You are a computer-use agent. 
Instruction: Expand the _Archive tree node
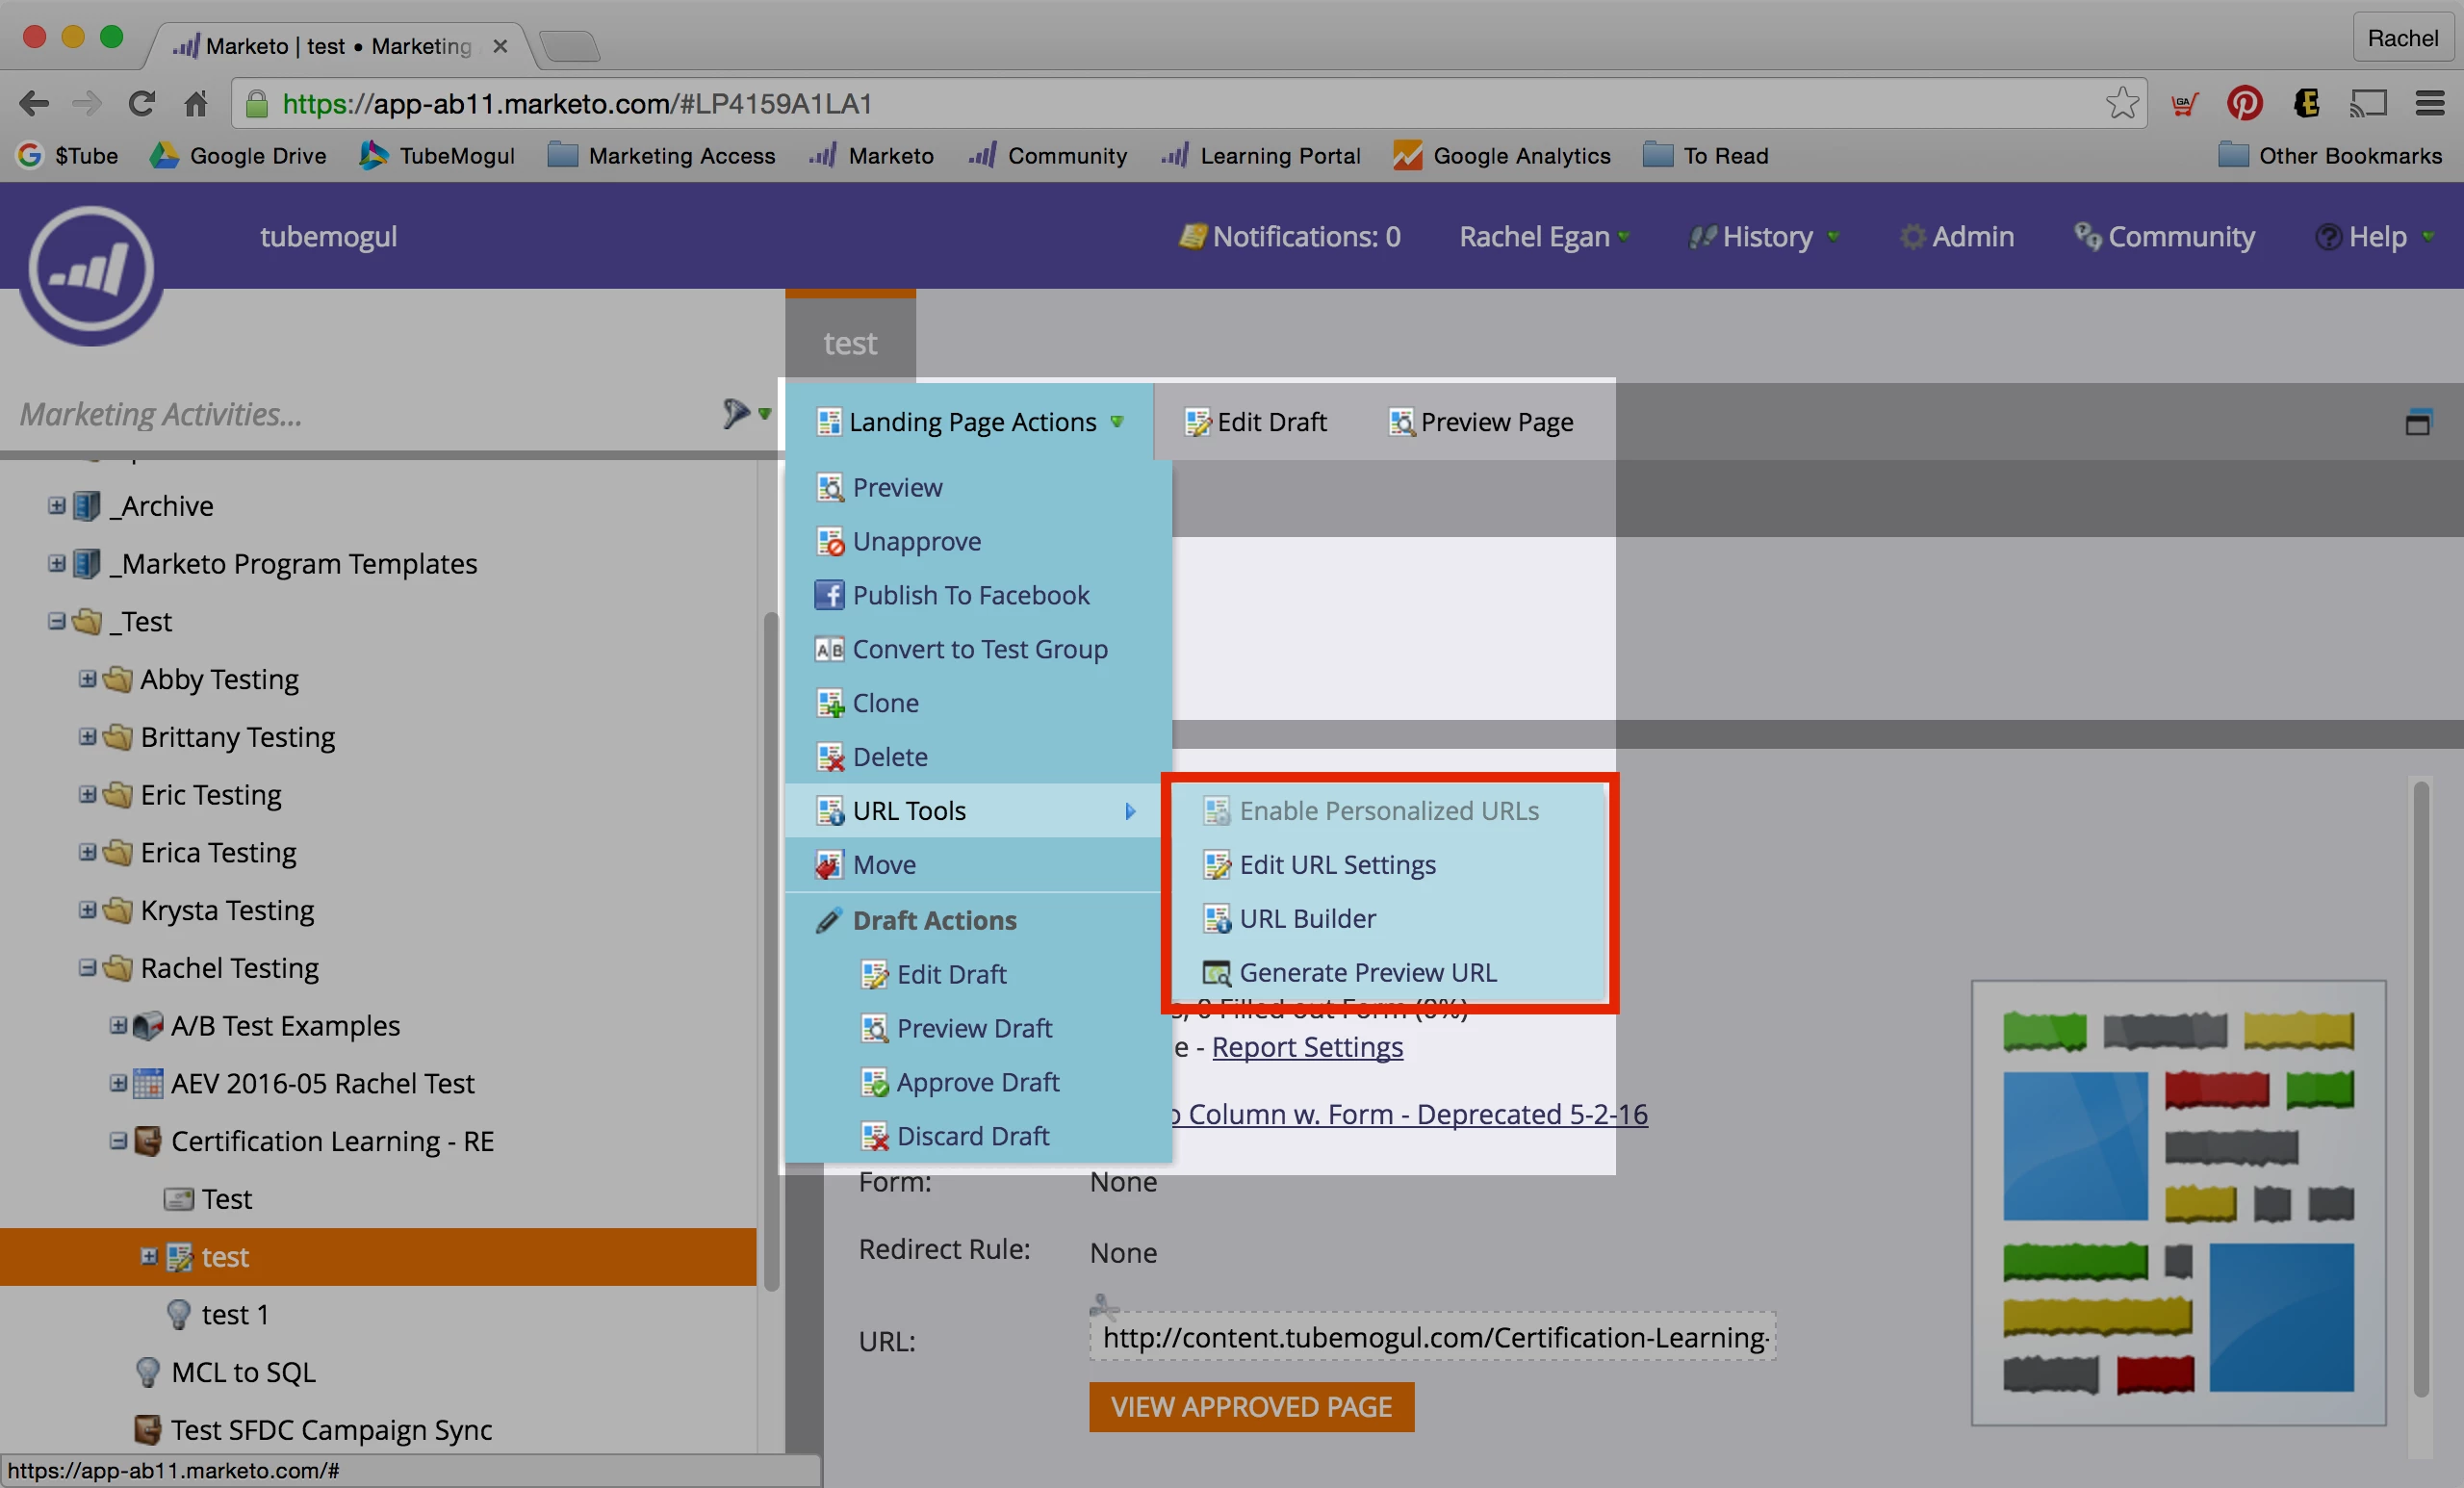[57, 506]
